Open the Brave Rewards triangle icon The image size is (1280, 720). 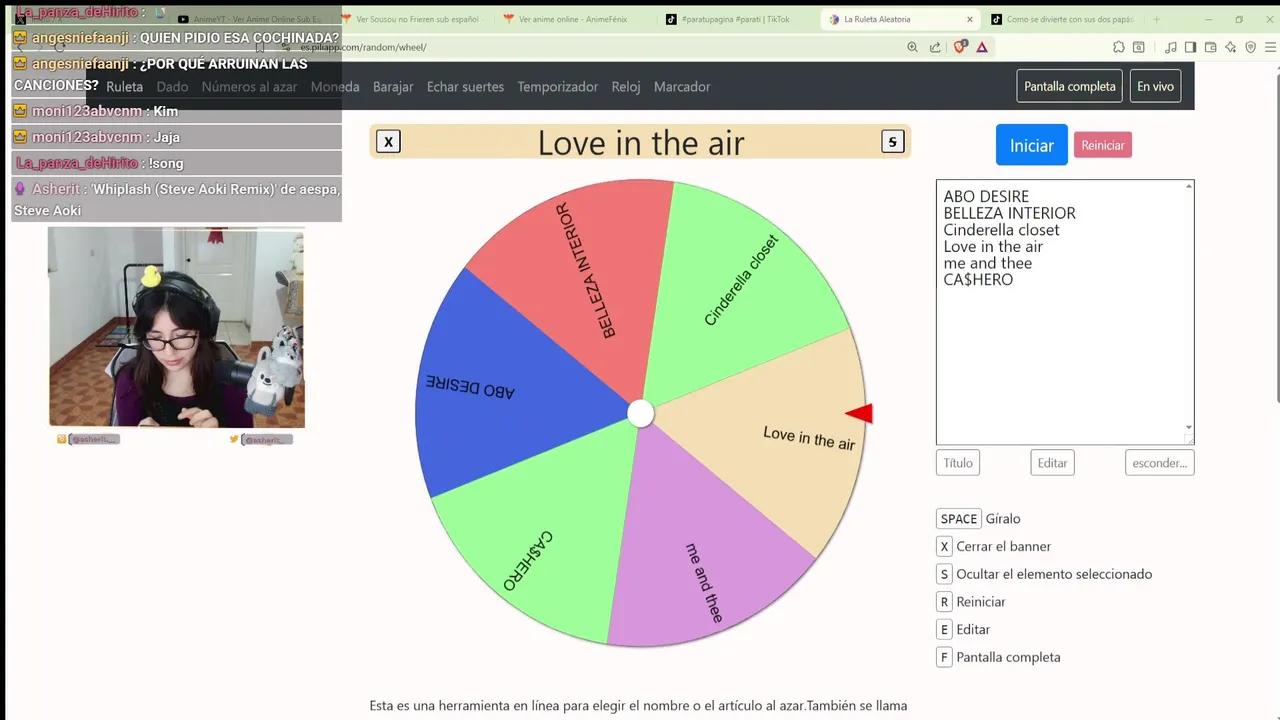pyautogui.click(x=982, y=47)
